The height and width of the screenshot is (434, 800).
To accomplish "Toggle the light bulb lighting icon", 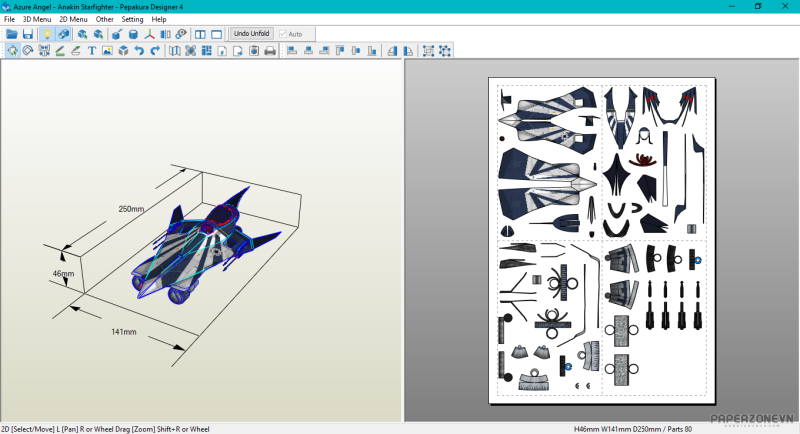I will (x=47, y=34).
